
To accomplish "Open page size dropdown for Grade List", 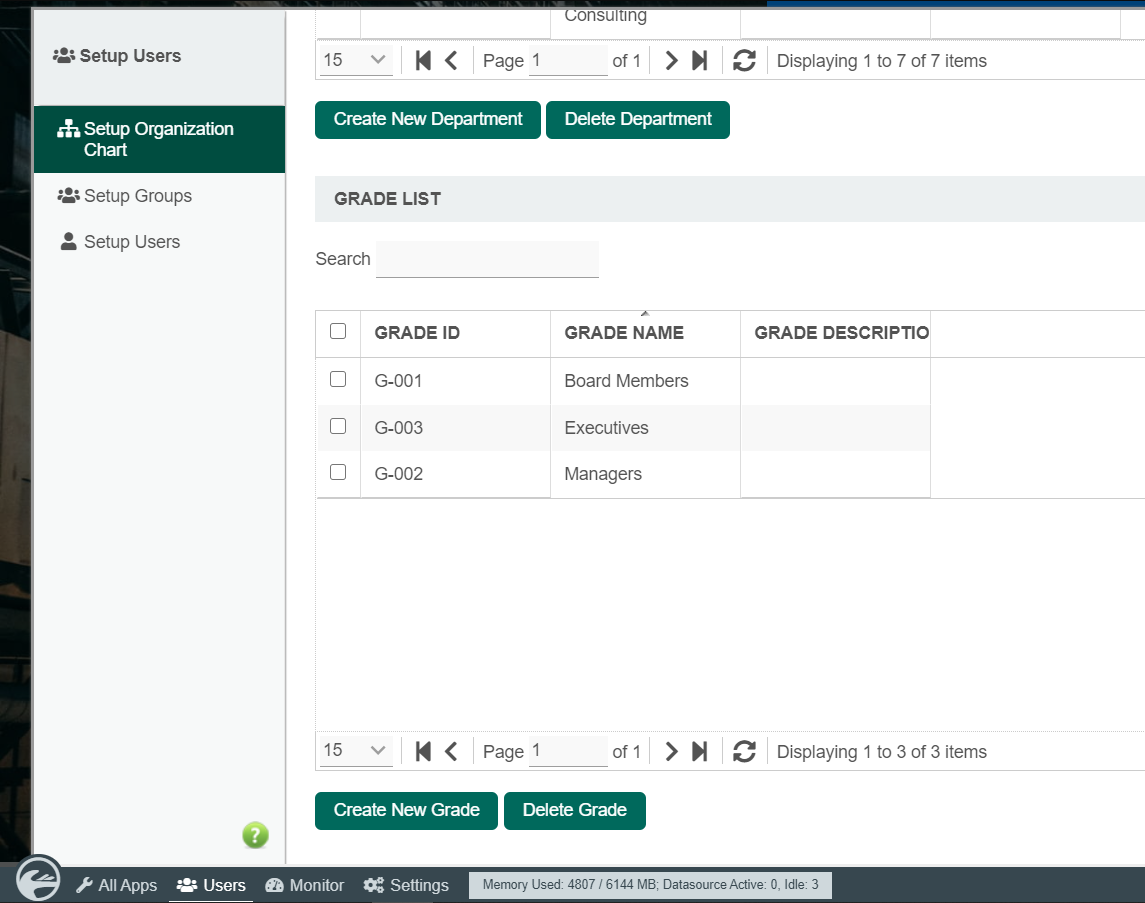I will pos(355,751).
